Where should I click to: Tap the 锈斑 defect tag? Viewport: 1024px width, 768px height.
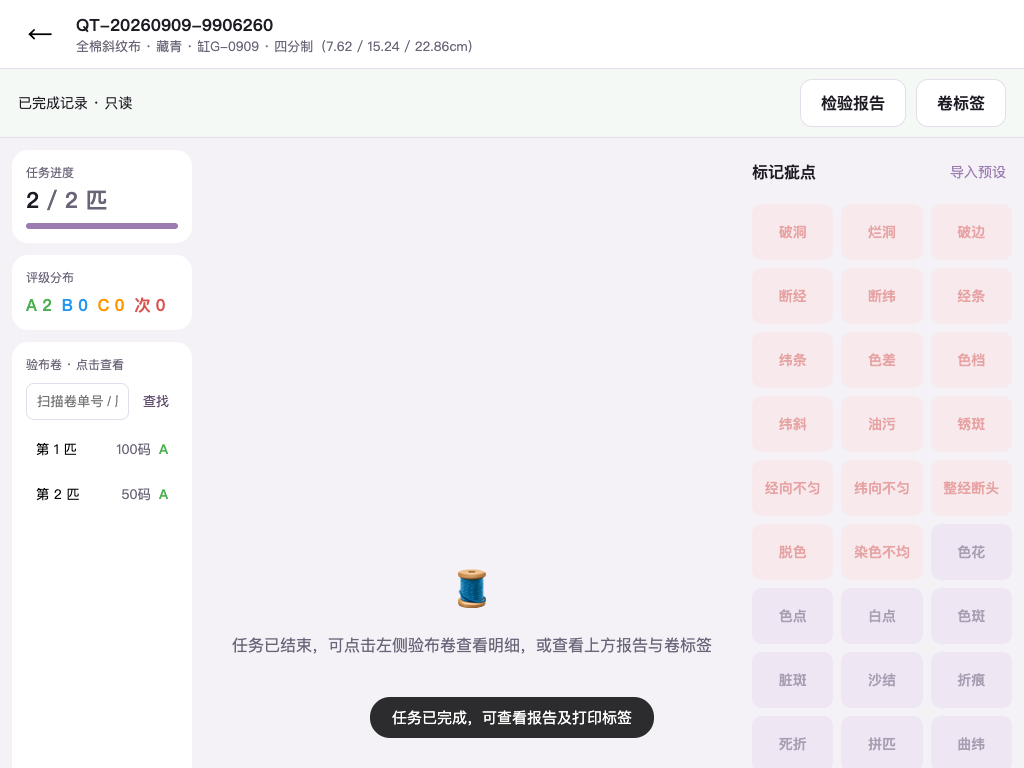coord(971,424)
